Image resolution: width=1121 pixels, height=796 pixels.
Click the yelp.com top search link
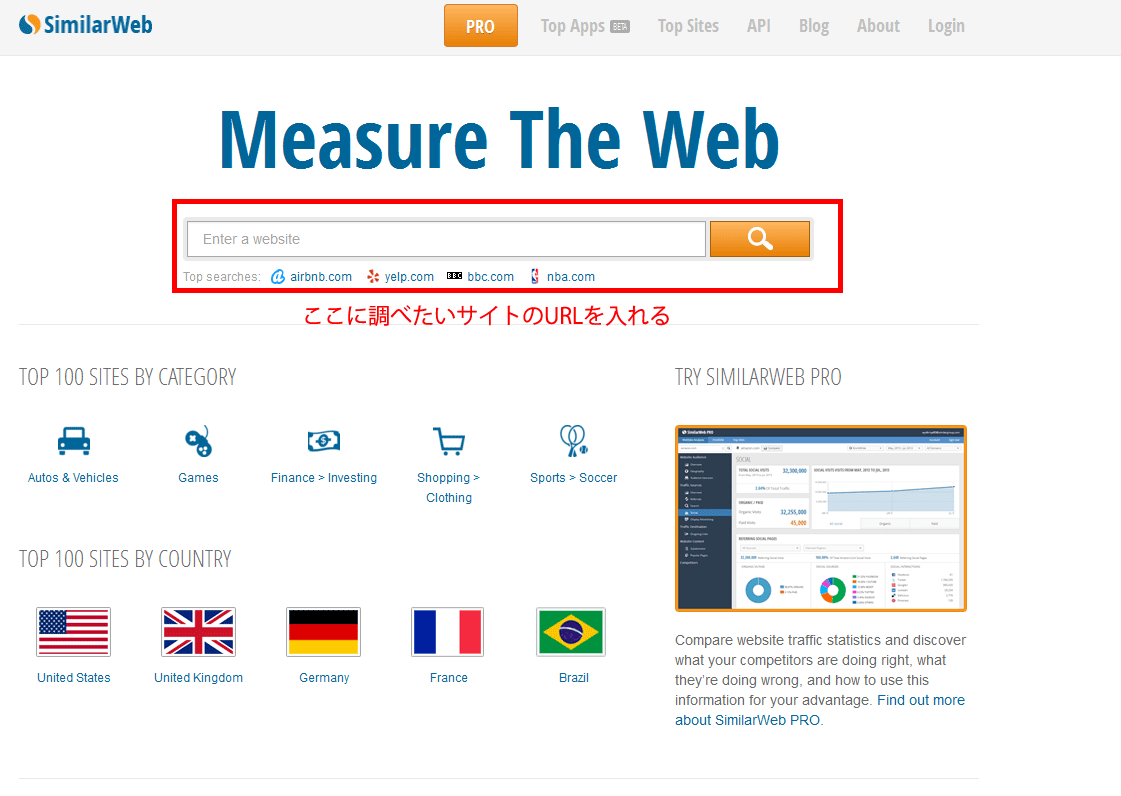[409, 277]
